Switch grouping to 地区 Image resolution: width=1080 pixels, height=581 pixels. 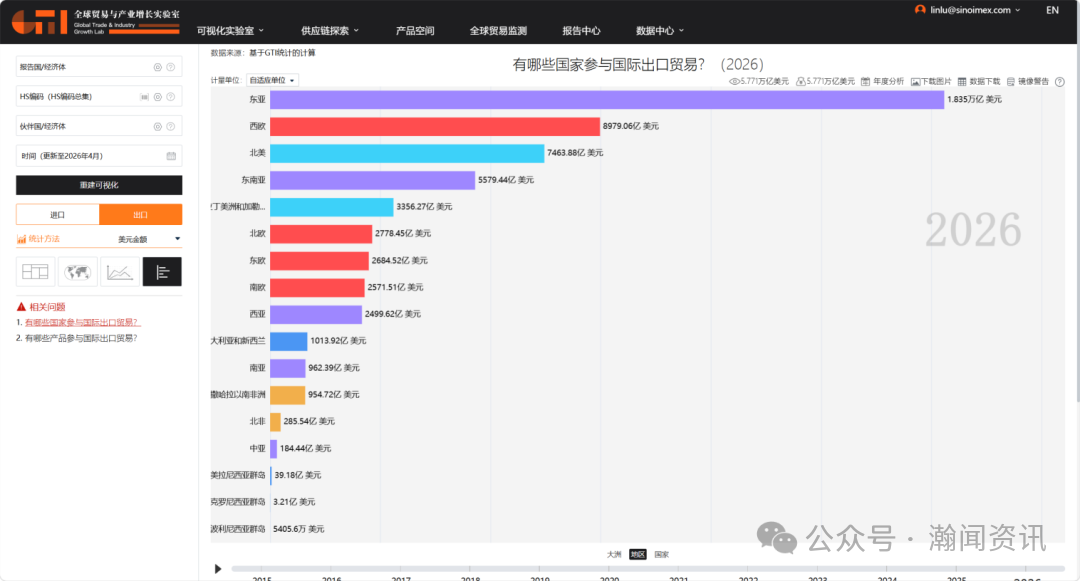[638, 554]
